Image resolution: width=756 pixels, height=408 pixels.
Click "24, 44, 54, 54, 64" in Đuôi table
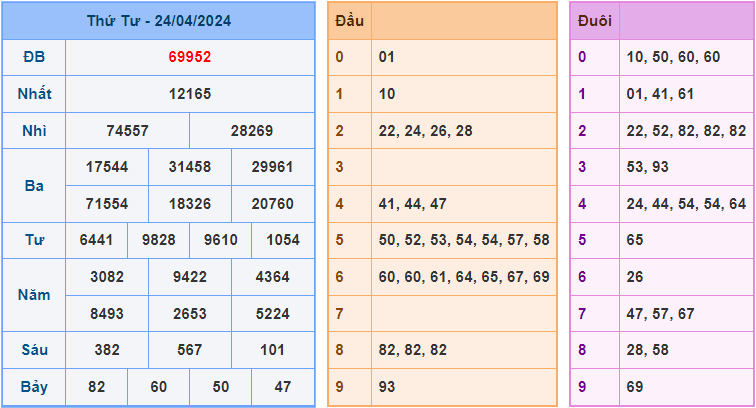(x=686, y=204)
